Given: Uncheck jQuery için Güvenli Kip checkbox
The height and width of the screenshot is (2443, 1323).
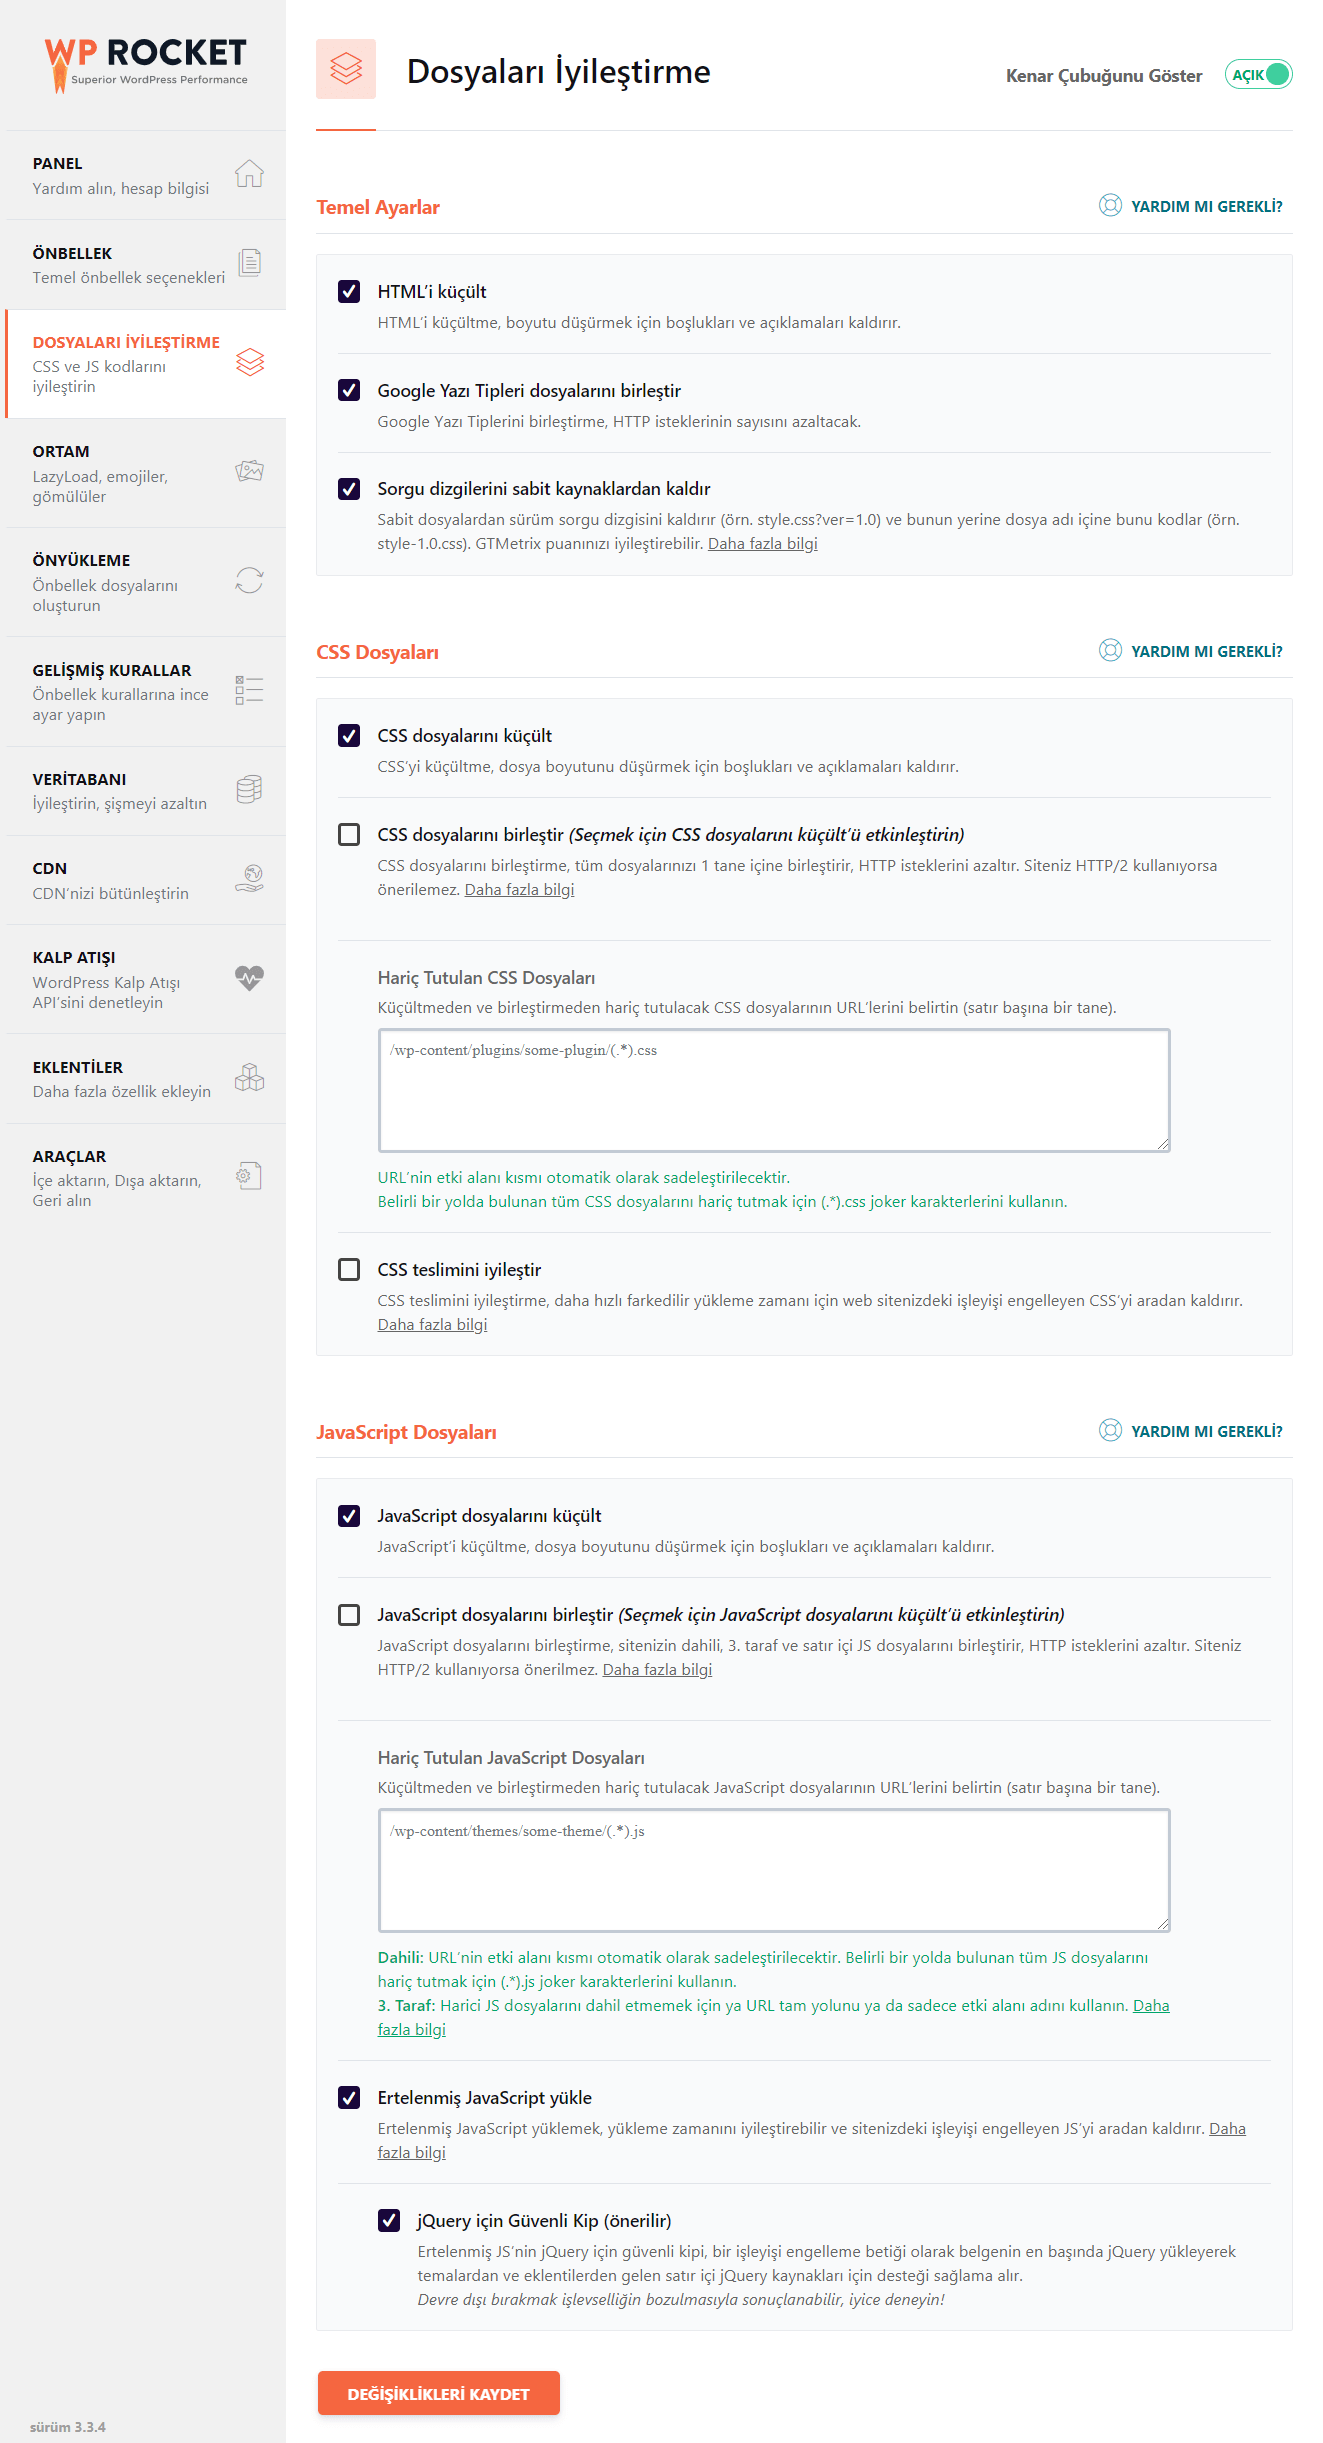Looking at the screenshot, I should [x=389, y=2220].
